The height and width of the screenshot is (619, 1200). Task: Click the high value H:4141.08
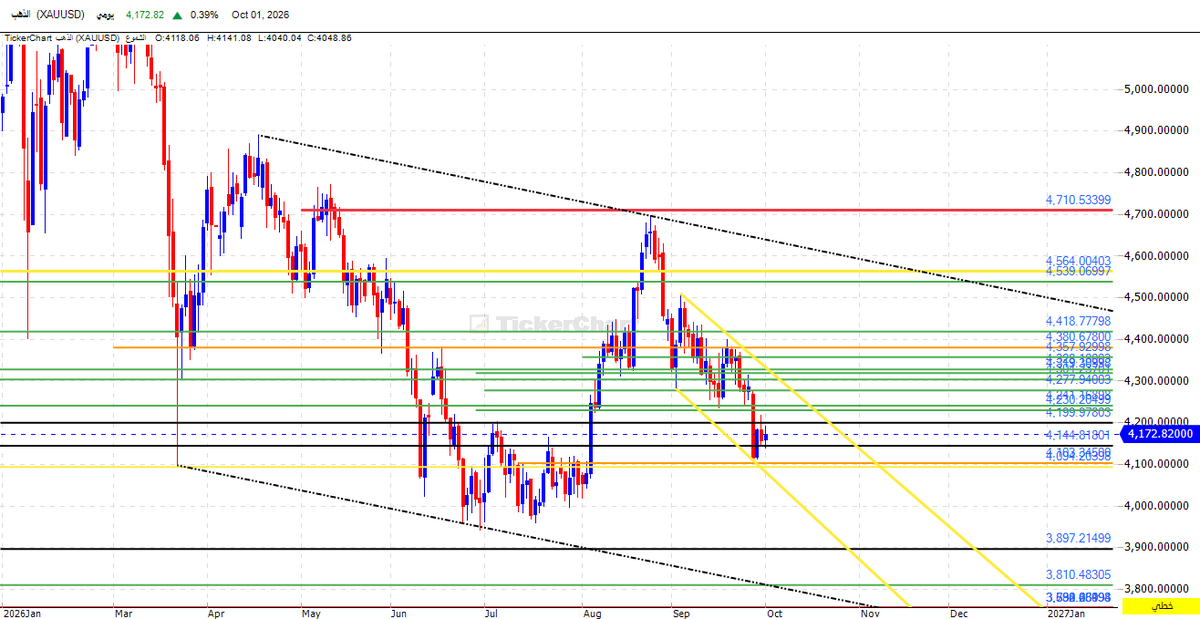(x=230, y=38)
